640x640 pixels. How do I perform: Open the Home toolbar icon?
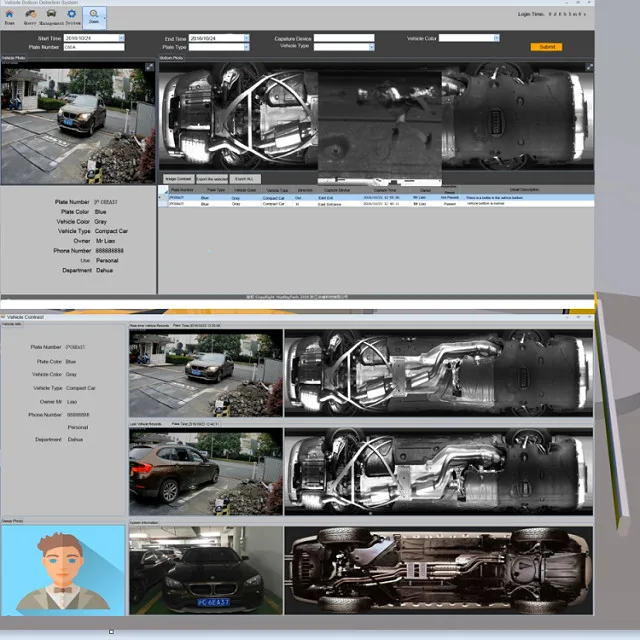[9, 17]
